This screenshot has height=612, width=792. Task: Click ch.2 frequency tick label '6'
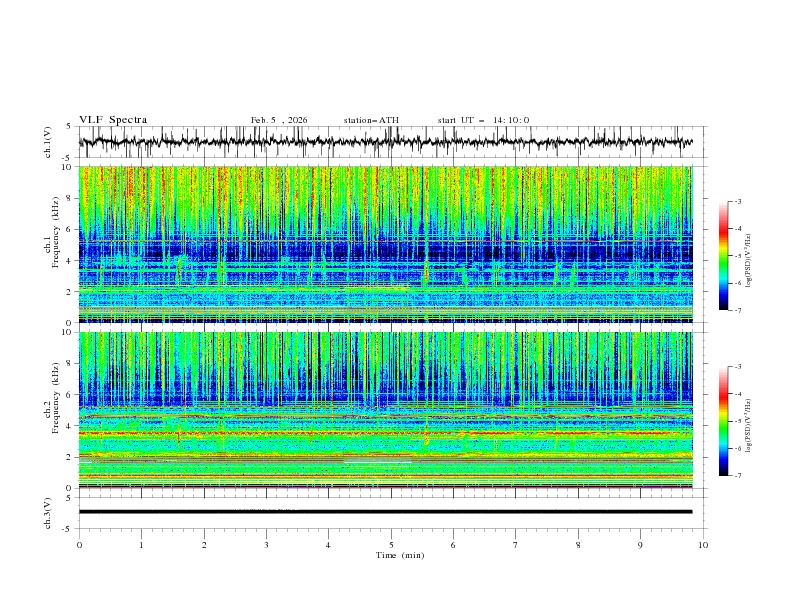[70, 394]
